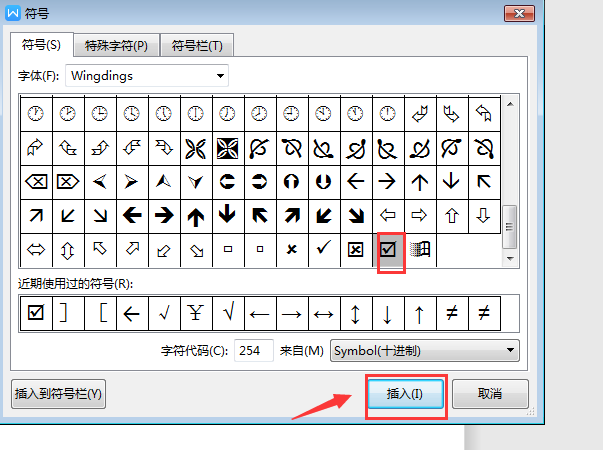Choose the bold up arrow symbol
The height and width of the screenshot is (450, 603).
[196, 215]
